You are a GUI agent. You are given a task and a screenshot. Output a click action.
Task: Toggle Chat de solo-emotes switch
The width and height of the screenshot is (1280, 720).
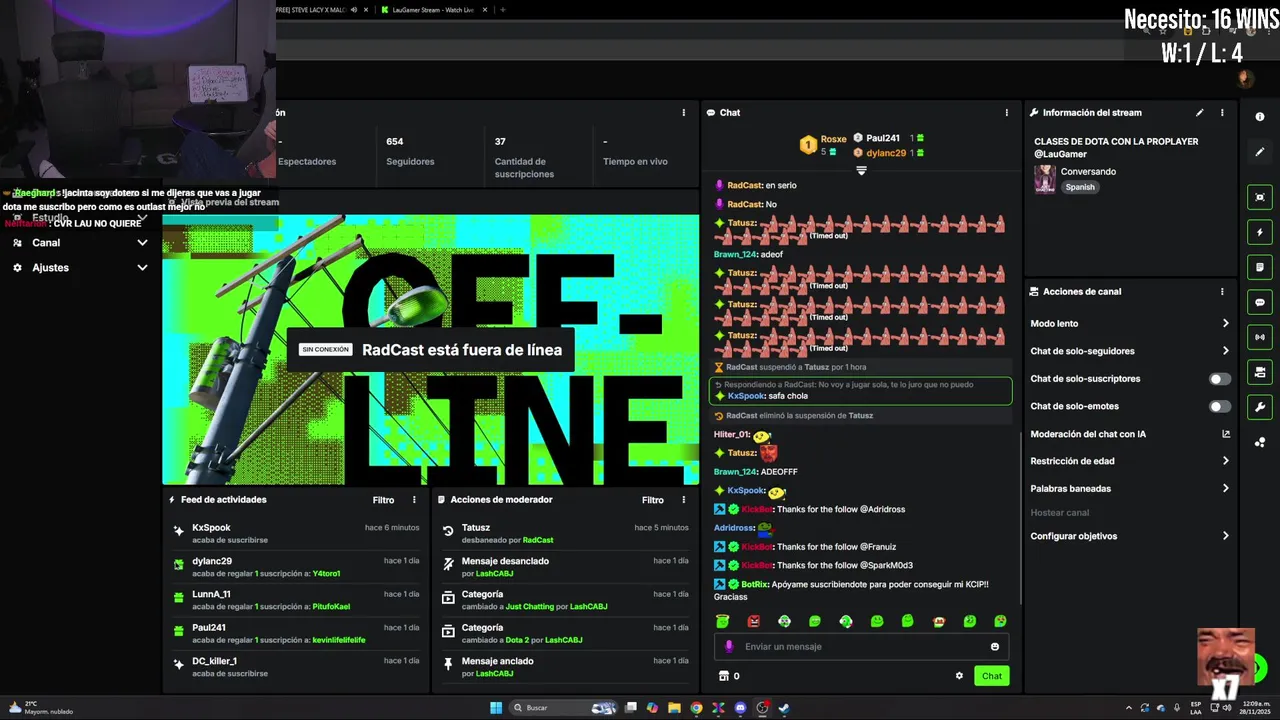(1220, 407)
